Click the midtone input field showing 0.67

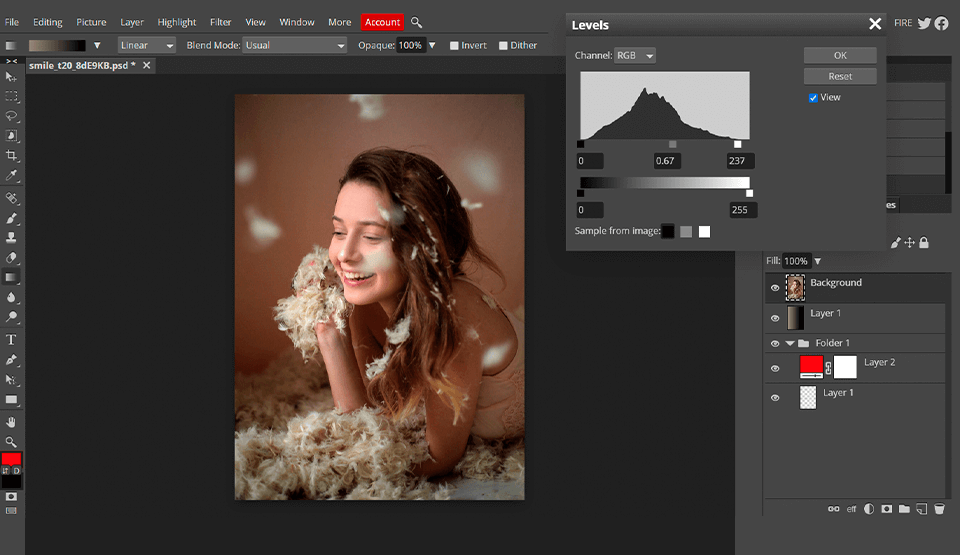coord(667,161)
